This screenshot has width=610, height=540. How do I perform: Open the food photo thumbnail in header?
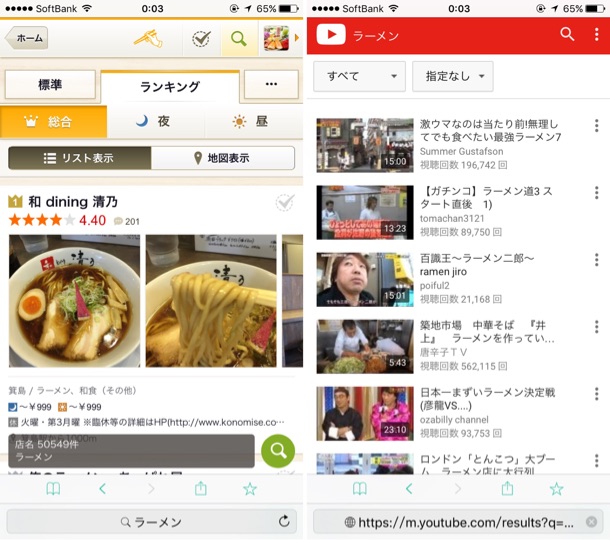pyautogui.click(x=276, y=38)
